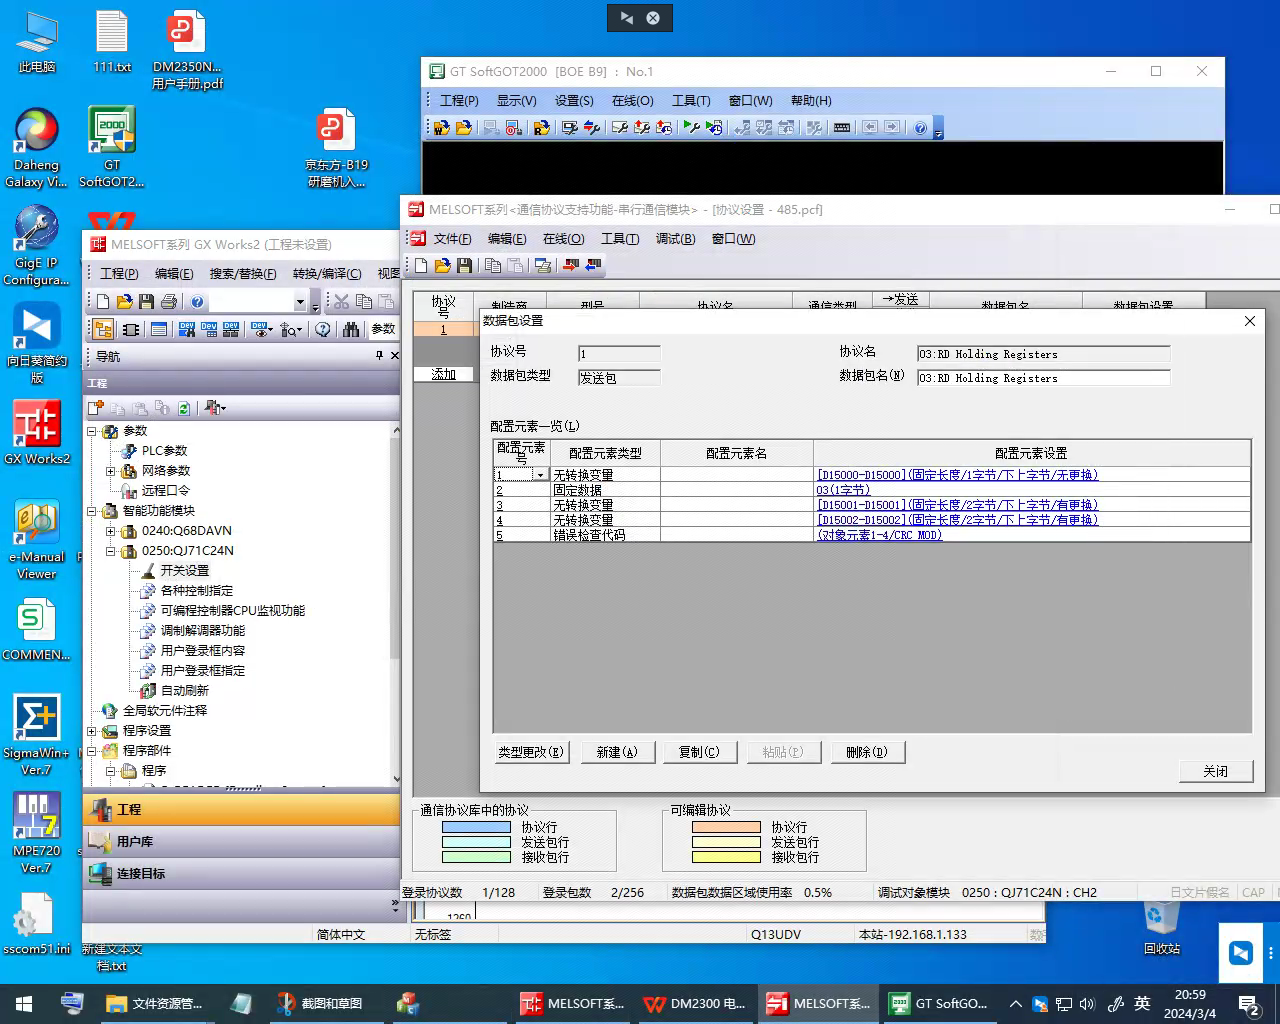Click the 数据包名 input field
The height and width of the screenshot is (1024, 1280).
[x=1043, y=378]
